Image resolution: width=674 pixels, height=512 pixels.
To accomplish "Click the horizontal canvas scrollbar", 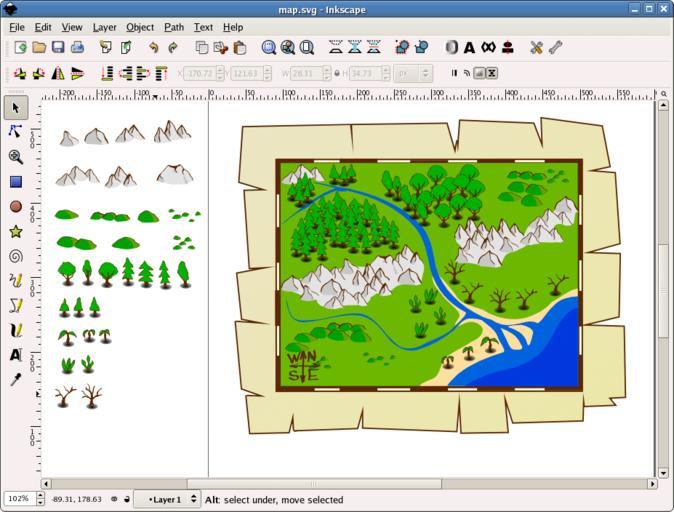I will pos(350,484).
